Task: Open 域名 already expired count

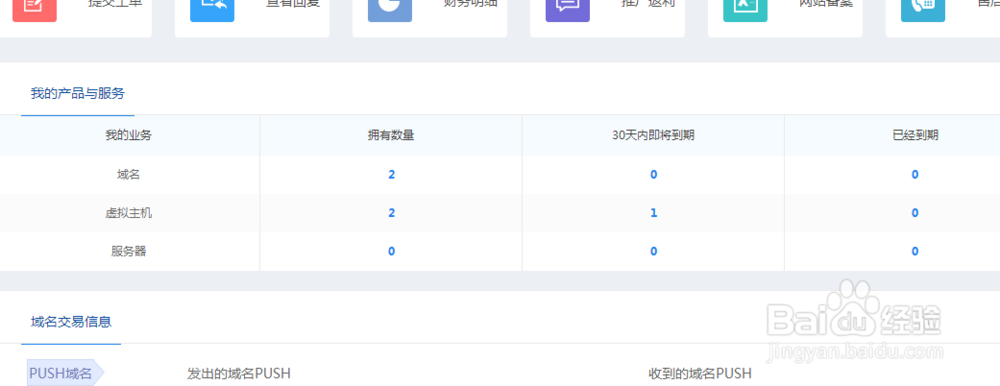Action: click(x=915, y=174)
